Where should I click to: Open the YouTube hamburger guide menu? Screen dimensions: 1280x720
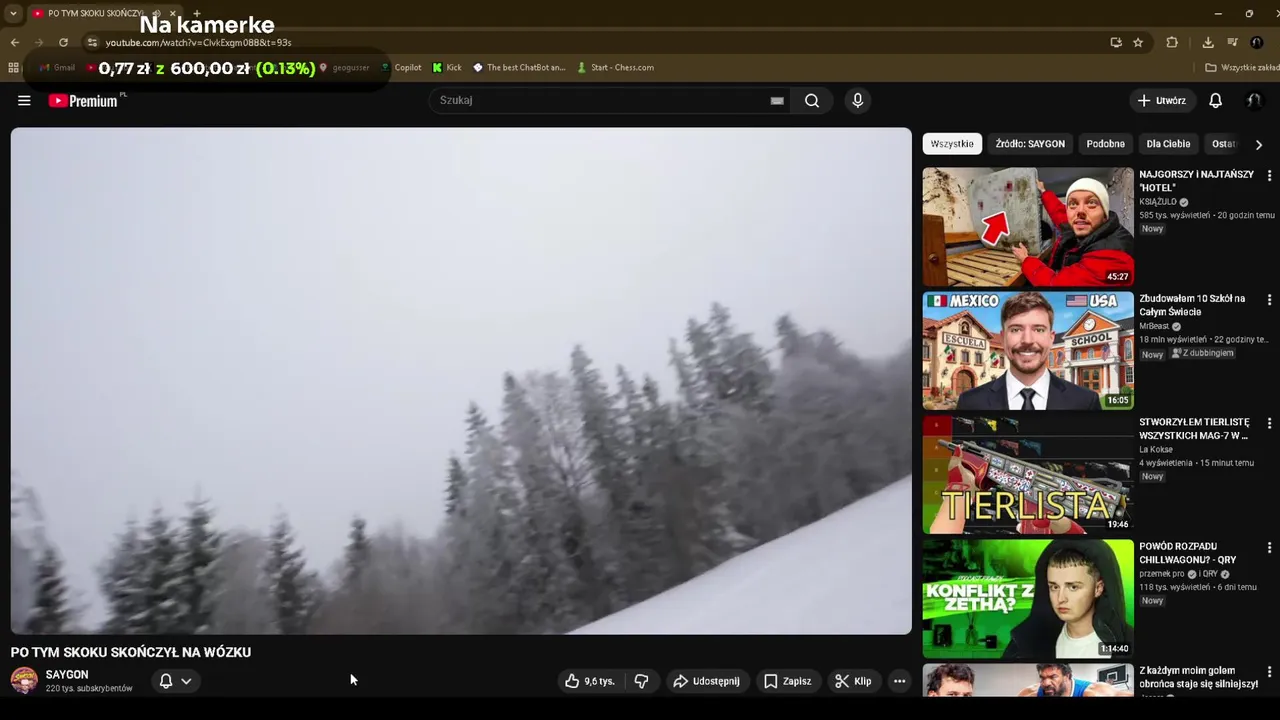click(24, 100)
